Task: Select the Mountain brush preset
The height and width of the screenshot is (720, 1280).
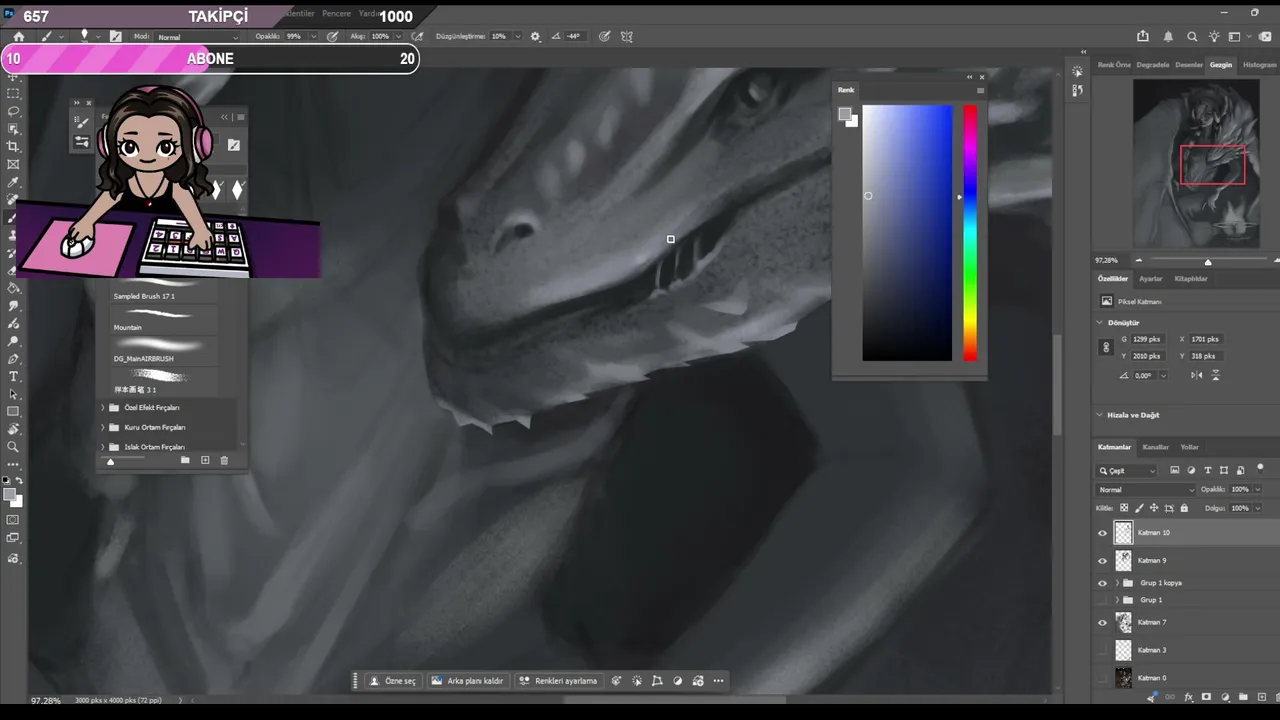Action: [164, 317]
